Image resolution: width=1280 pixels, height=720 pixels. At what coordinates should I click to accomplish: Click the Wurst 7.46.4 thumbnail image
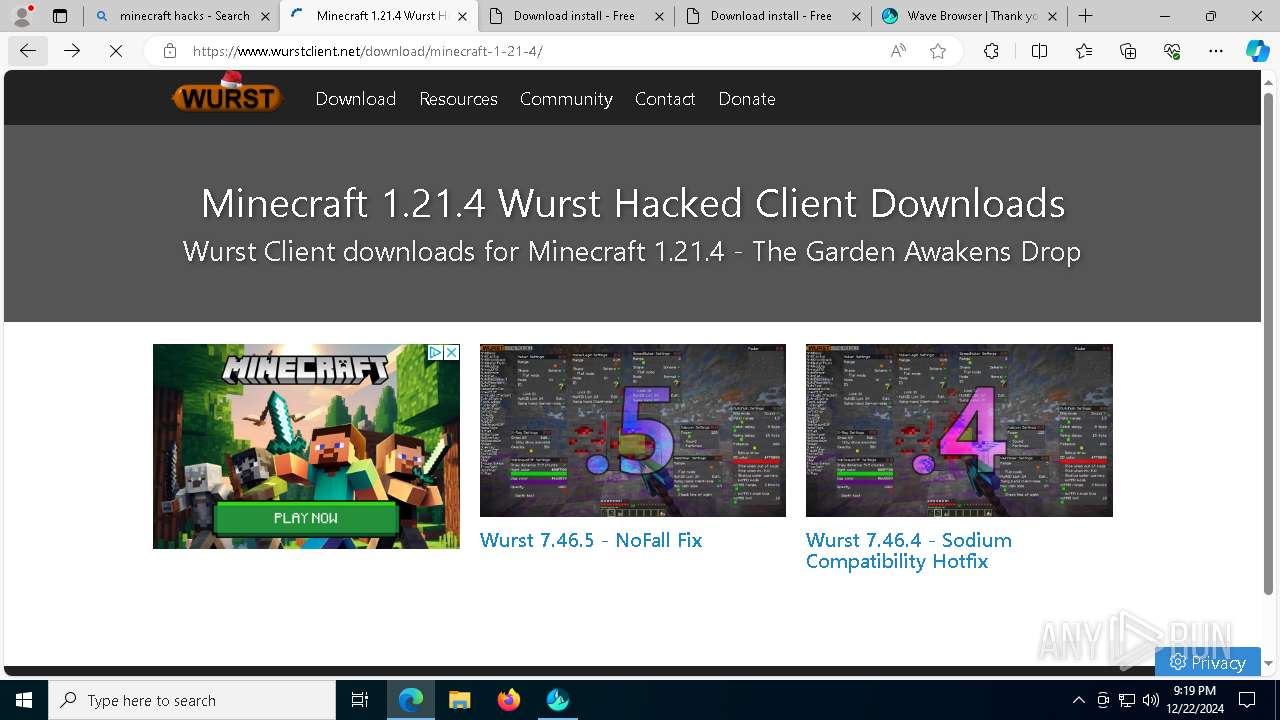pos(959,430)
